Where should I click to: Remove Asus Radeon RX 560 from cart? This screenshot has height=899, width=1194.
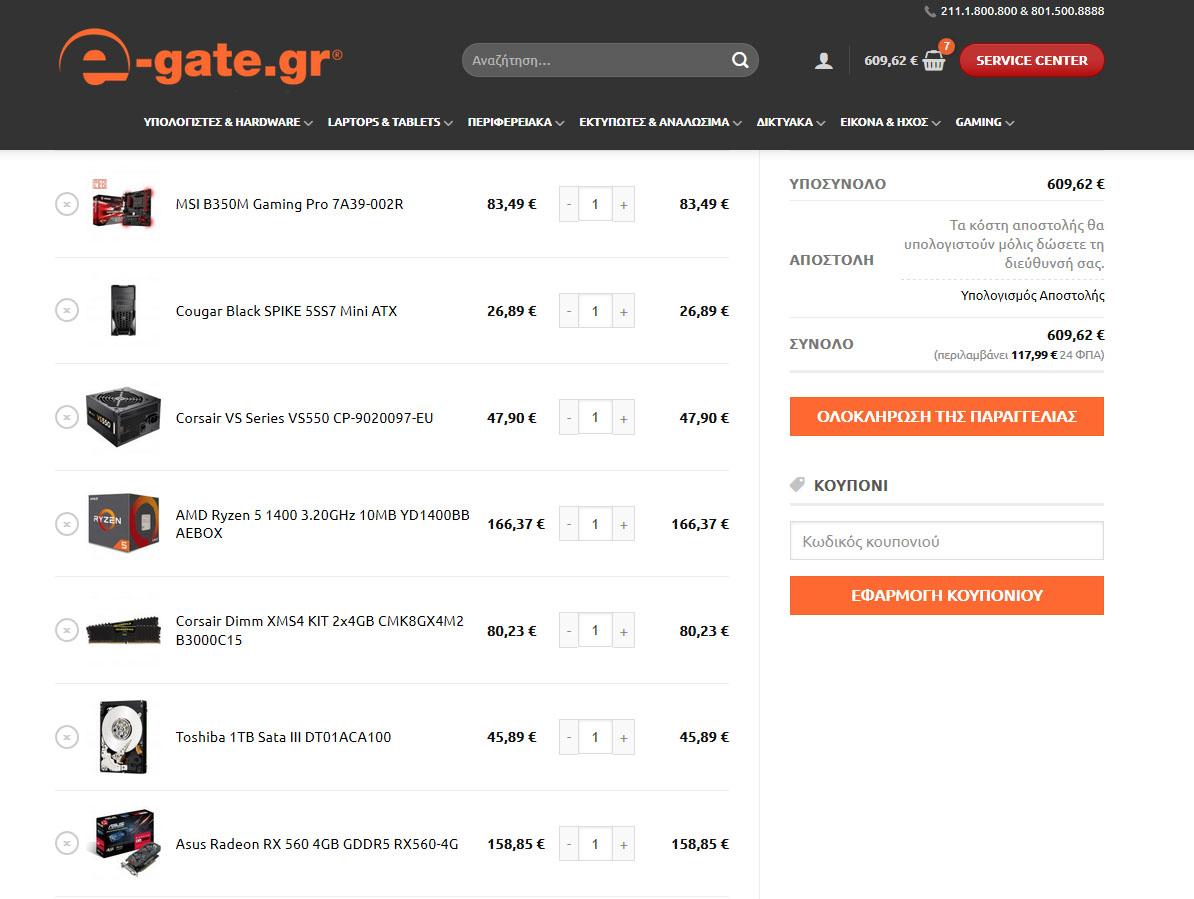(67, 843)
